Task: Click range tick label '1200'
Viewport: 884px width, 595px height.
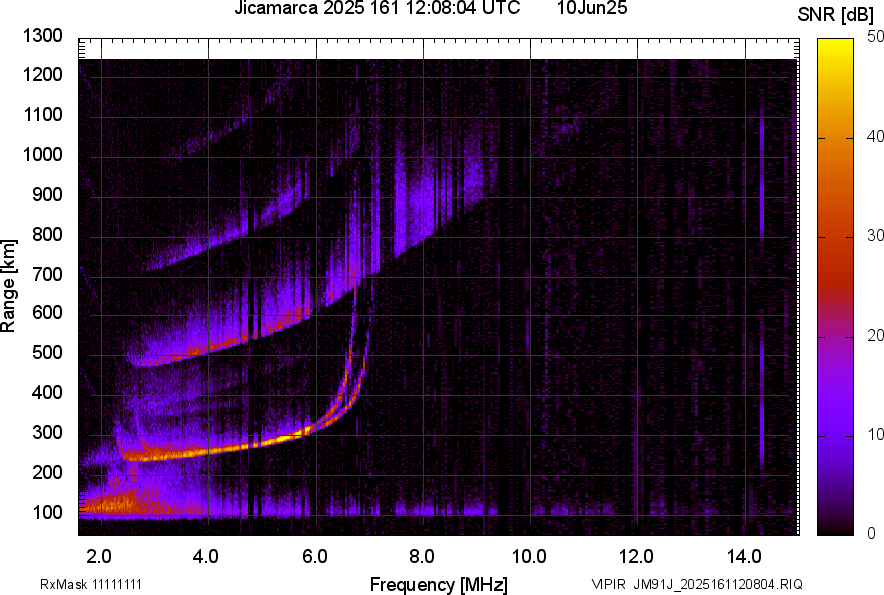Action: coord(42,74)
